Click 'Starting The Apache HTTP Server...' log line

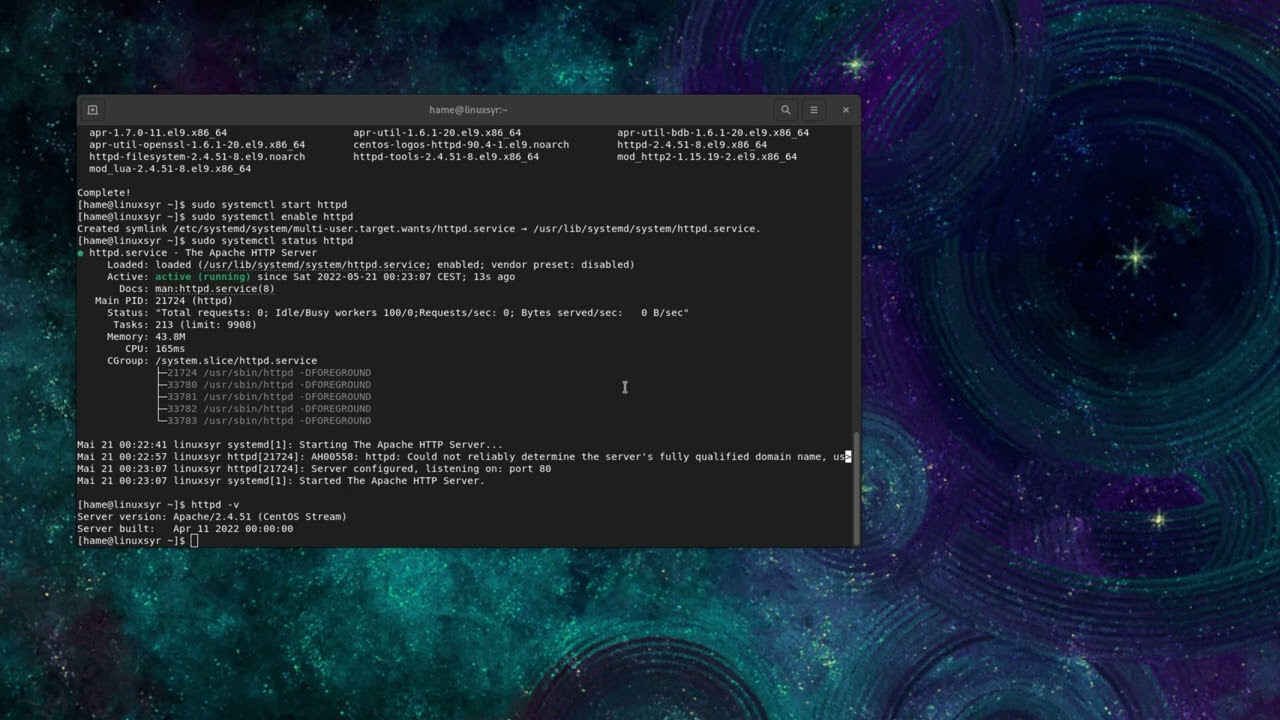[290, 445]
